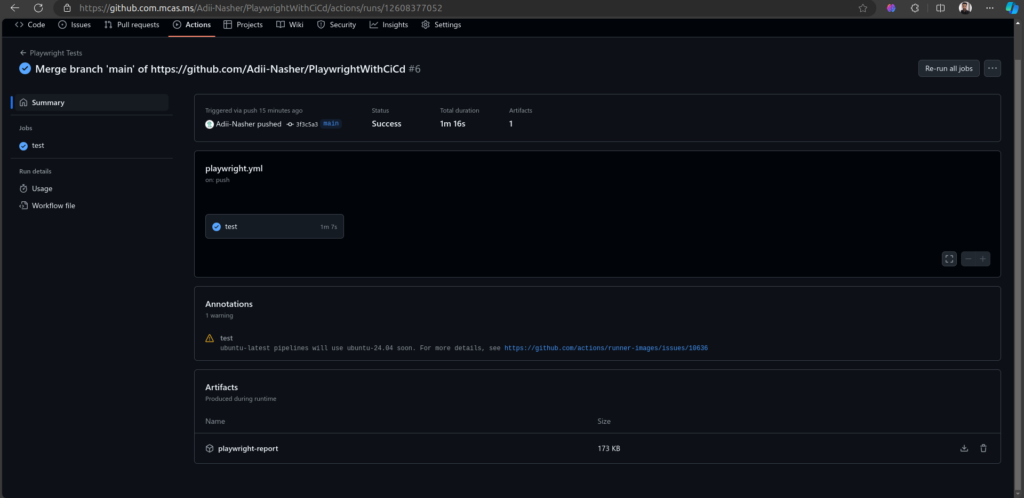Click Re-run all jobs button
Image resolution: width=1024 pixels, height=498 pixels.
coord(948,68)
